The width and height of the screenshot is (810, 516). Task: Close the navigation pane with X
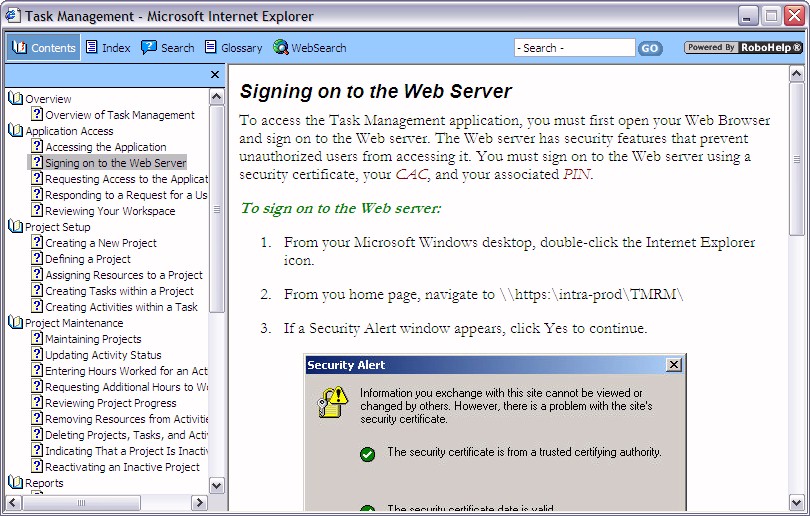click(215, 75)
